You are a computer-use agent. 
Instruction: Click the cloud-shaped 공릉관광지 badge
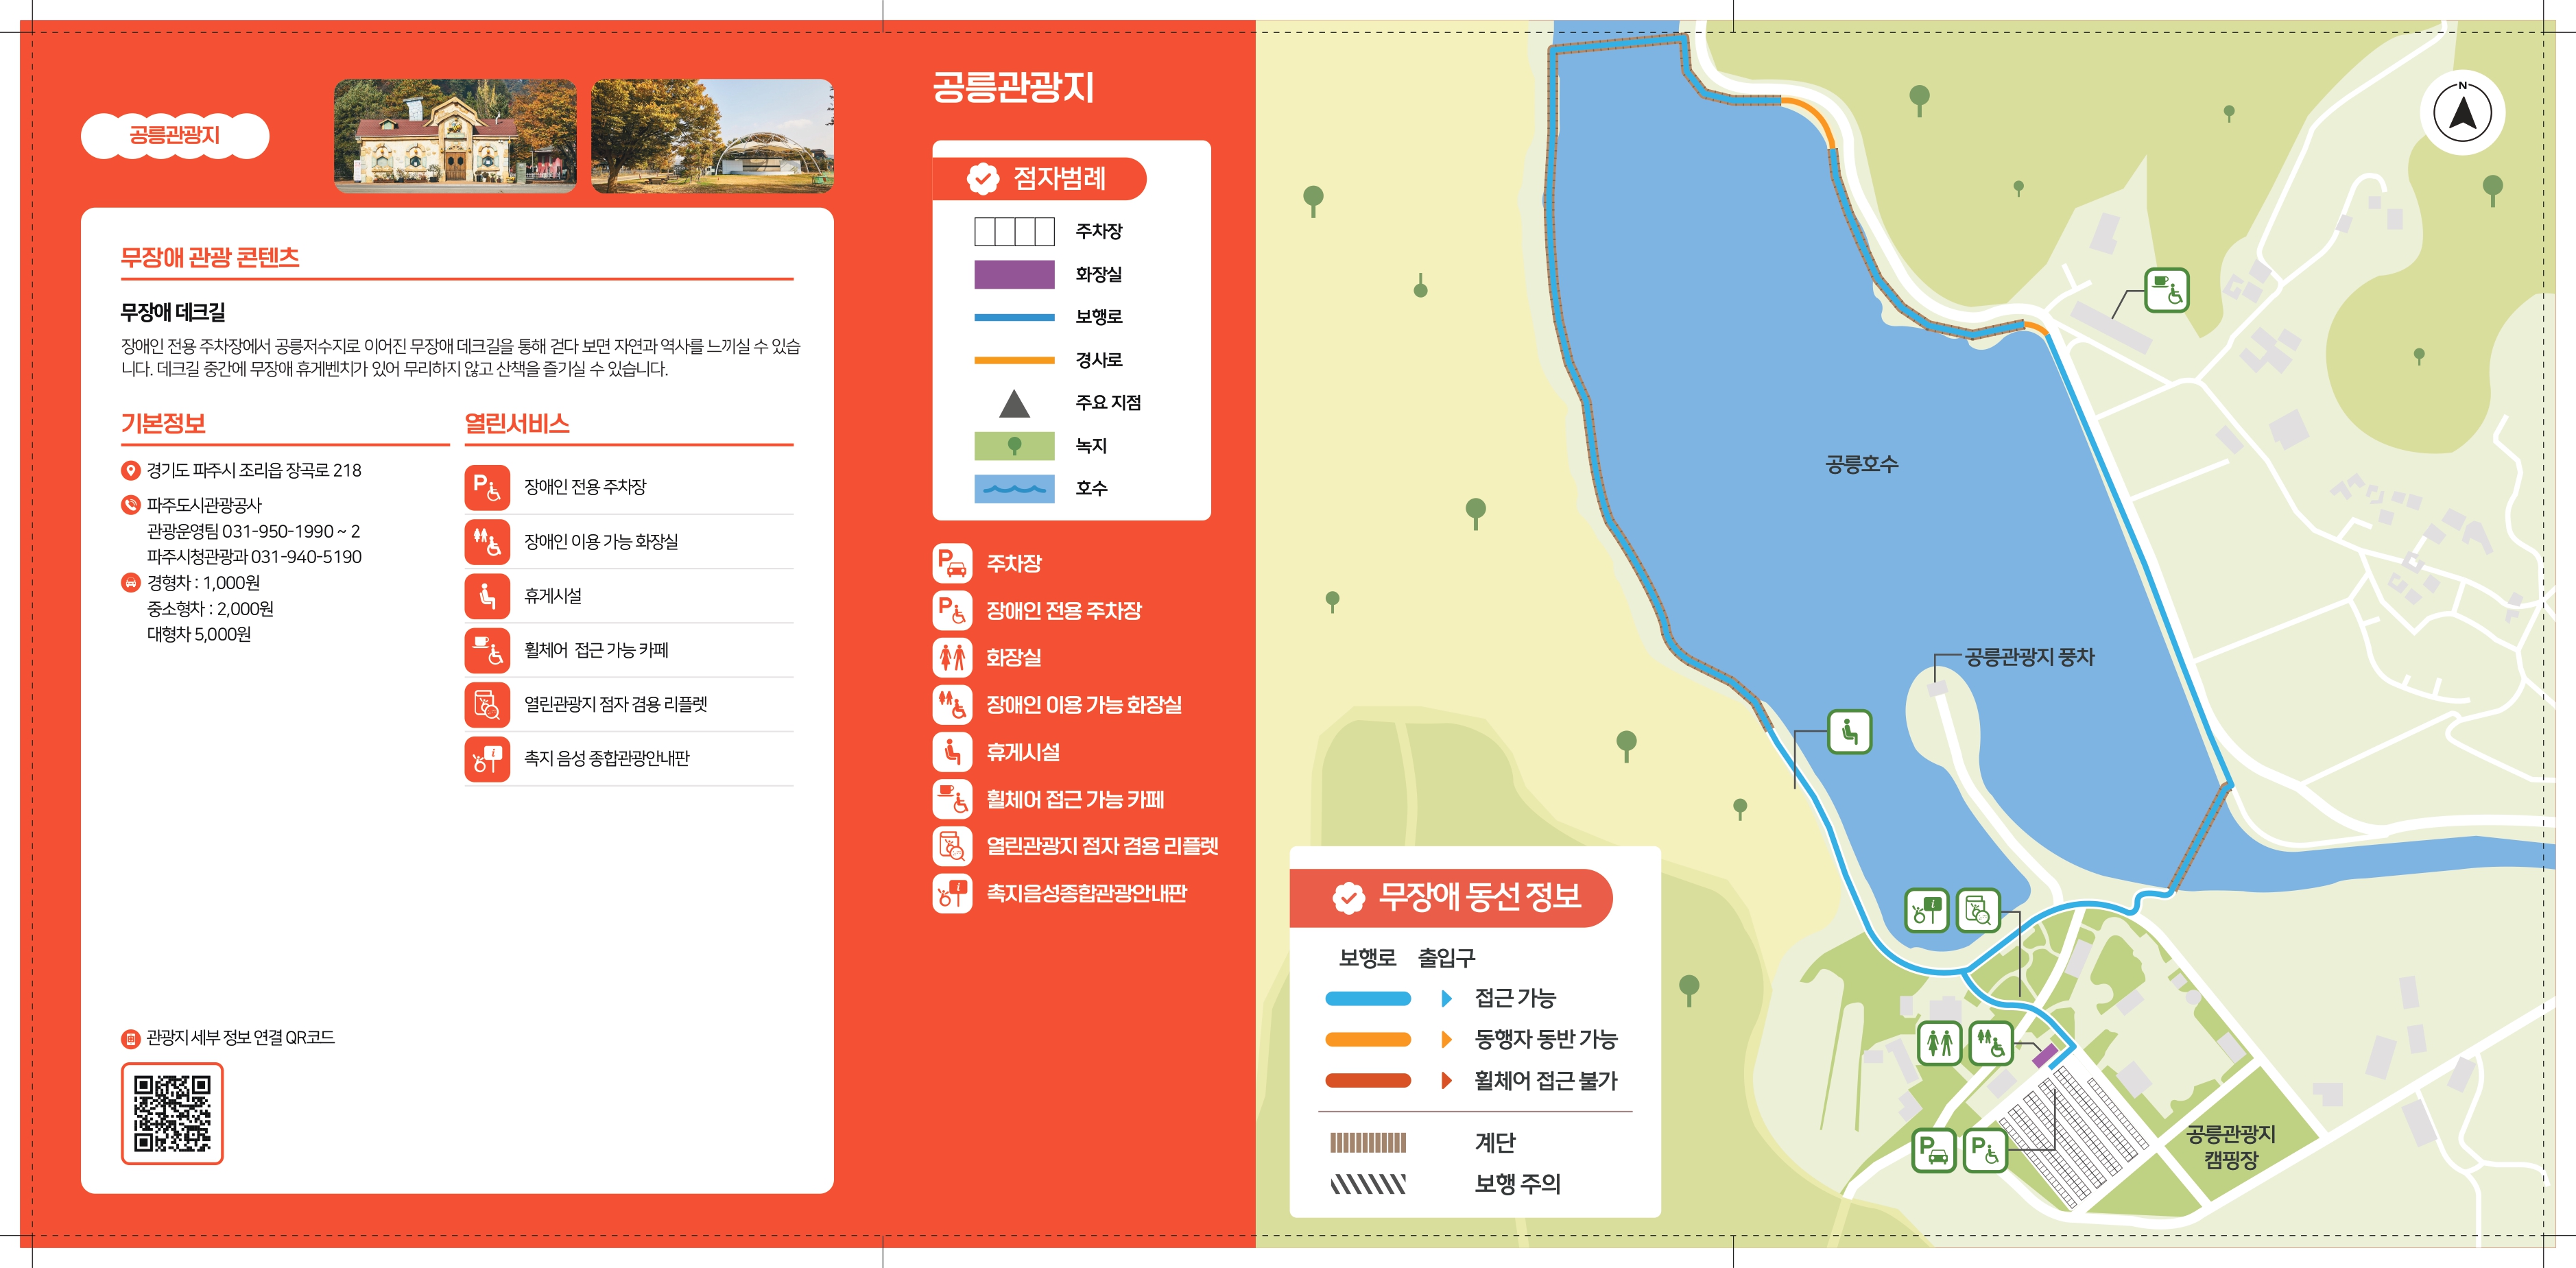(x=175, y=136)
